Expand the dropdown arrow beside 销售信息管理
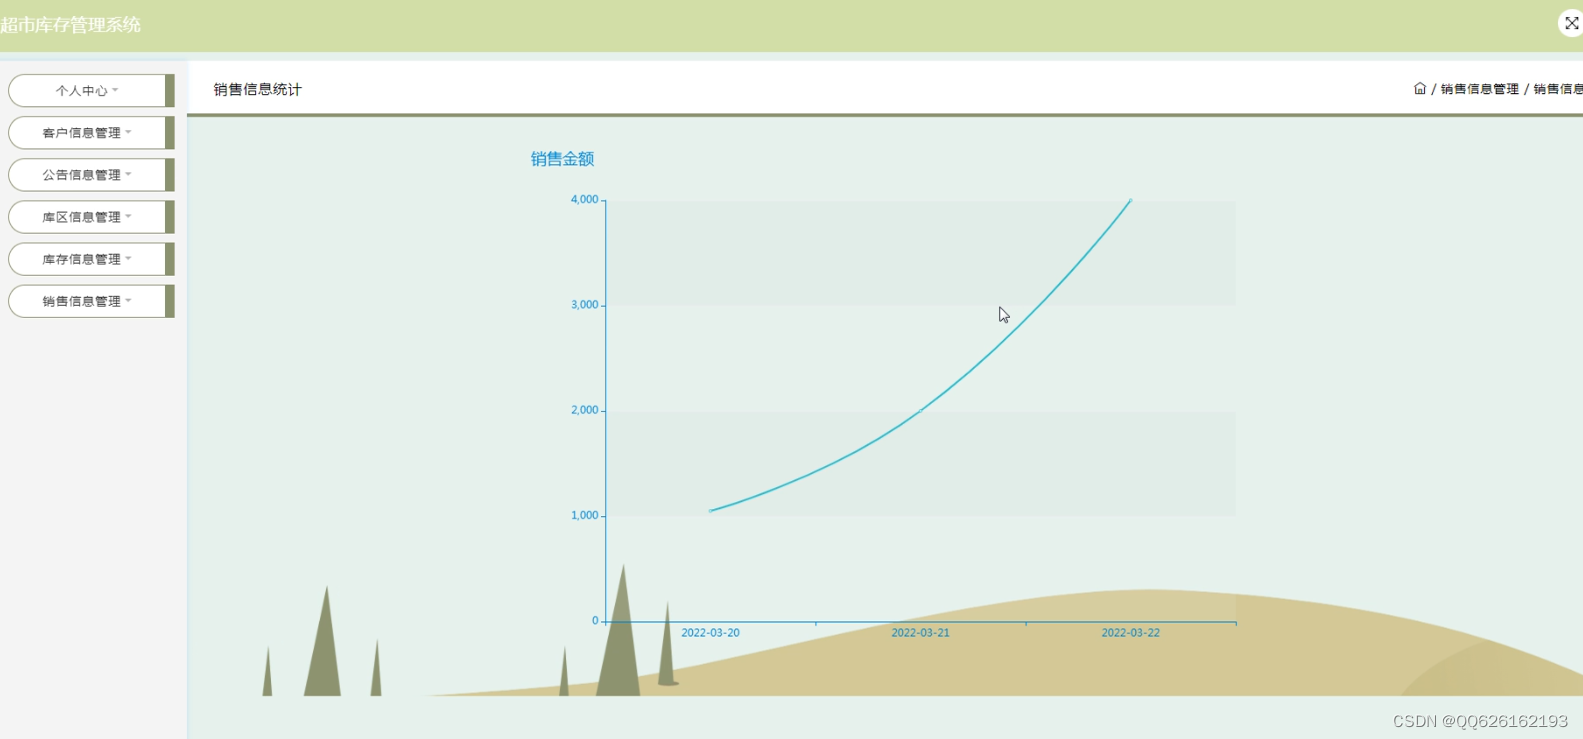 point(128,300)
